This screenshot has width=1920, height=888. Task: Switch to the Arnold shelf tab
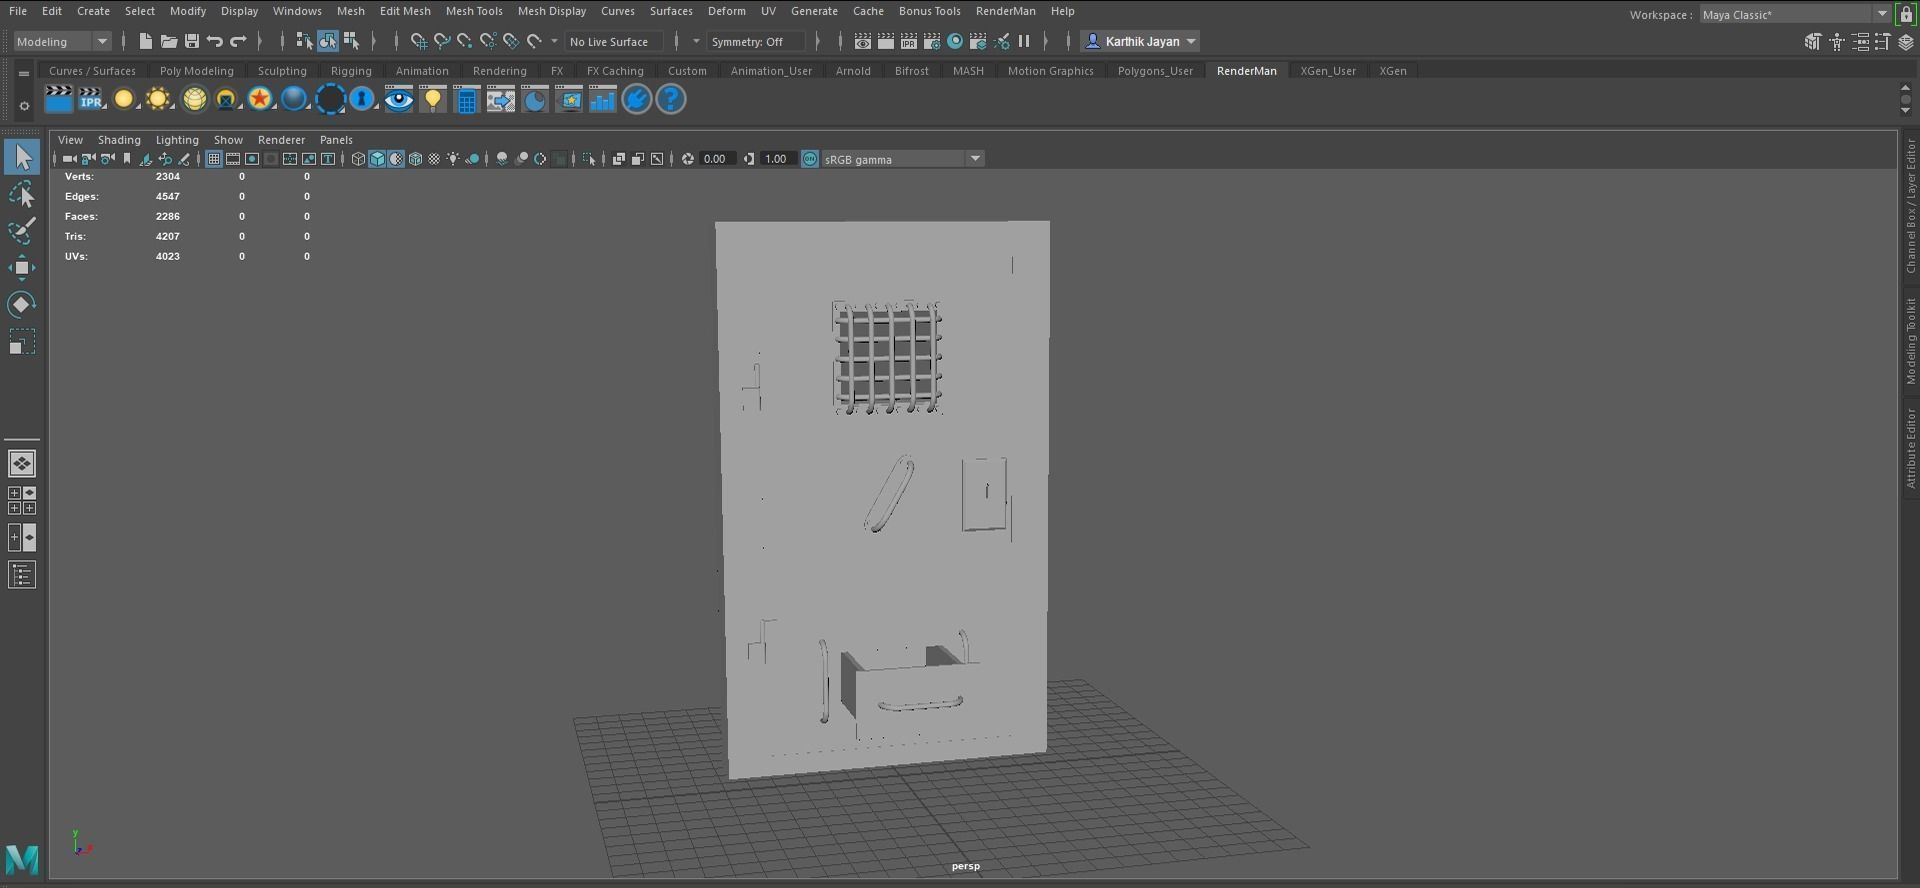[x=853, y=71]
